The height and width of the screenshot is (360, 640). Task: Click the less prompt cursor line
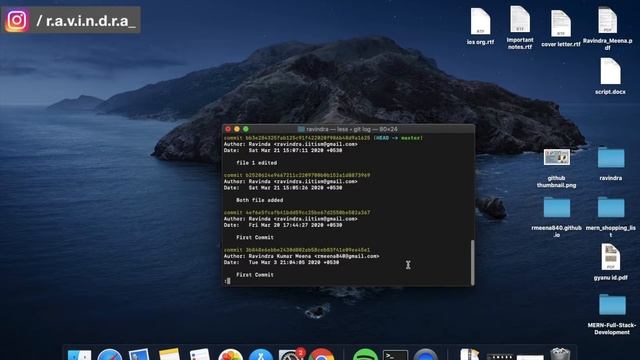coord(227,281)
